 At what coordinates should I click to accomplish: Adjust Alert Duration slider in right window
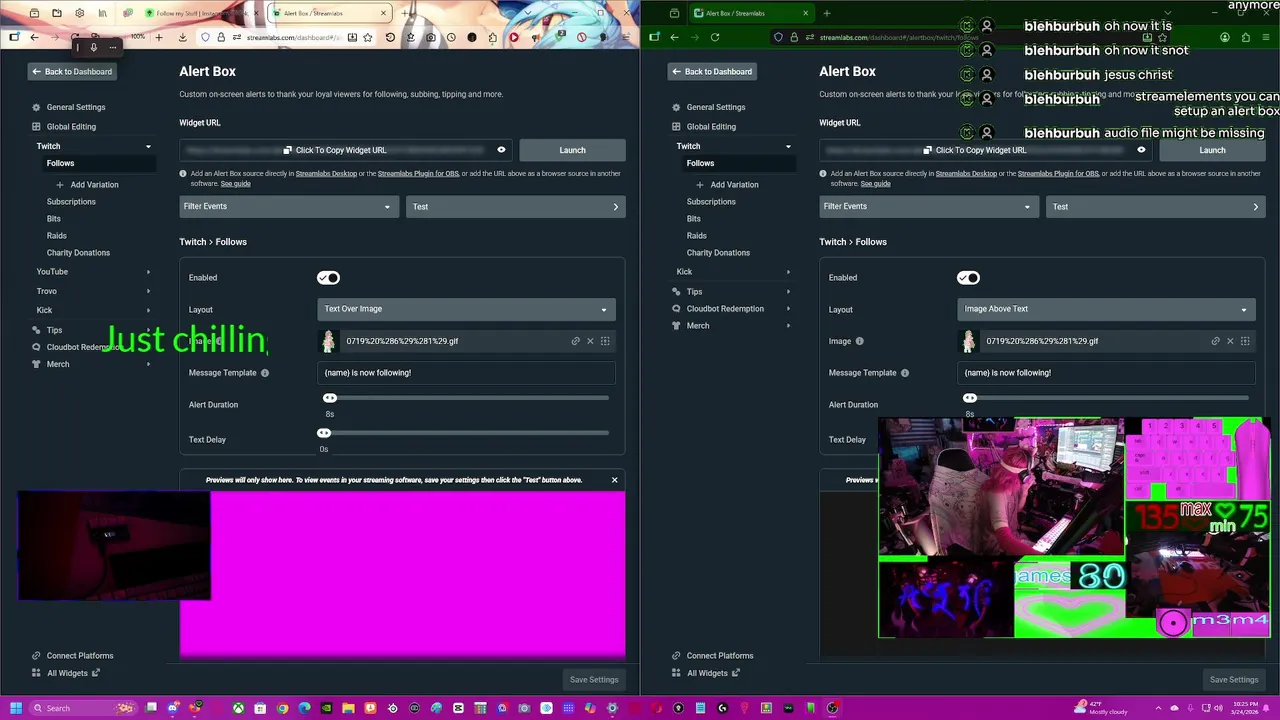coord(970,398)
